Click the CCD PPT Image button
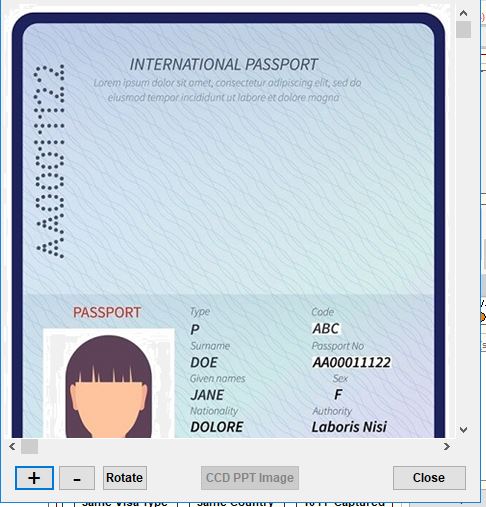The width and height of the screenshot is (486, 507). coord(250,478)
